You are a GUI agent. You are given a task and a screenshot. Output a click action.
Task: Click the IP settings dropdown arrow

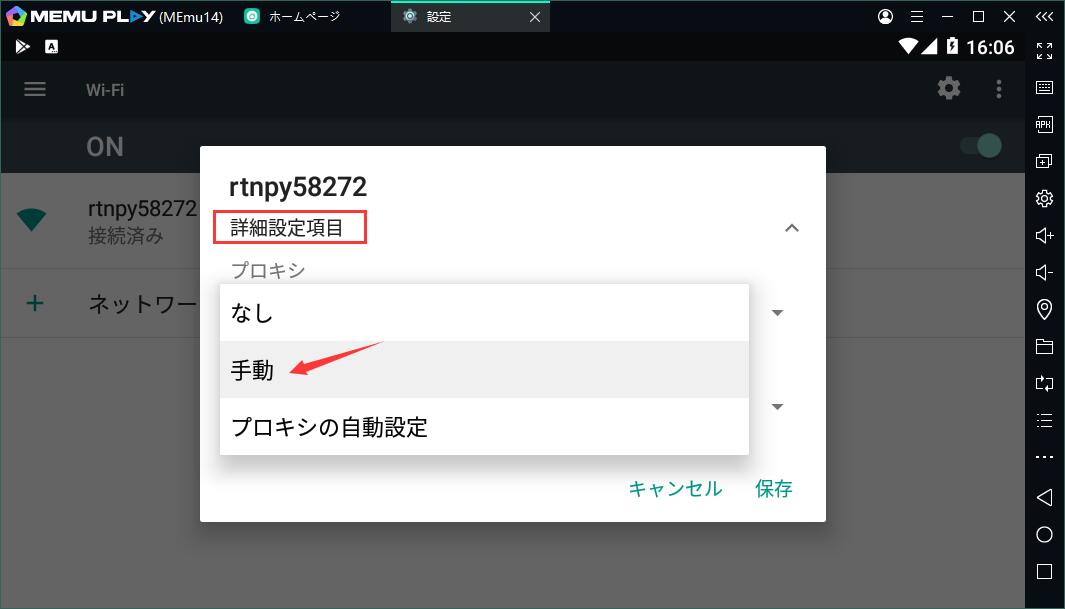point(777,406)
